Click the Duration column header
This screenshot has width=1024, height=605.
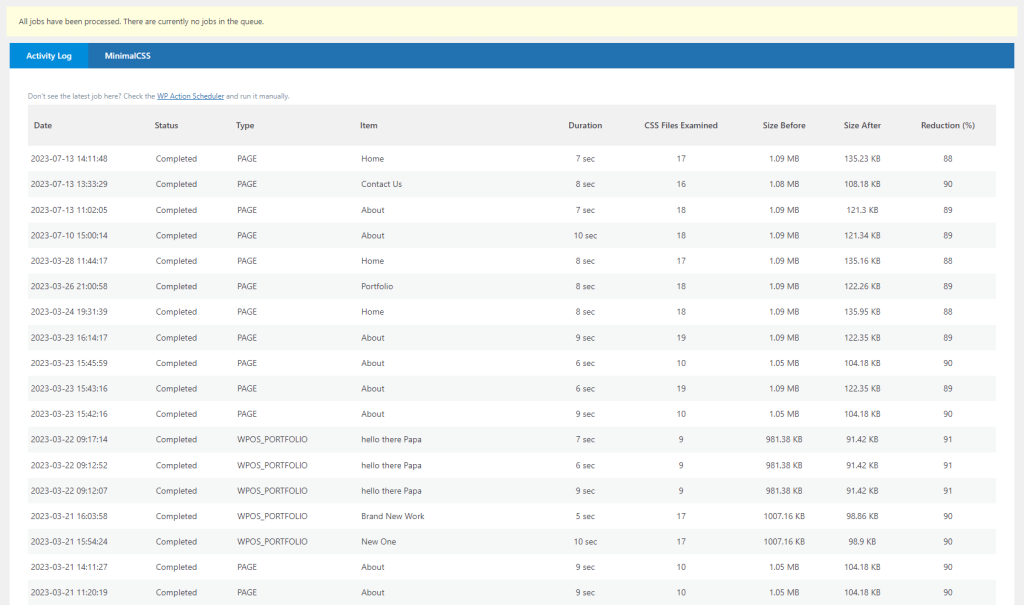(585, 126)
